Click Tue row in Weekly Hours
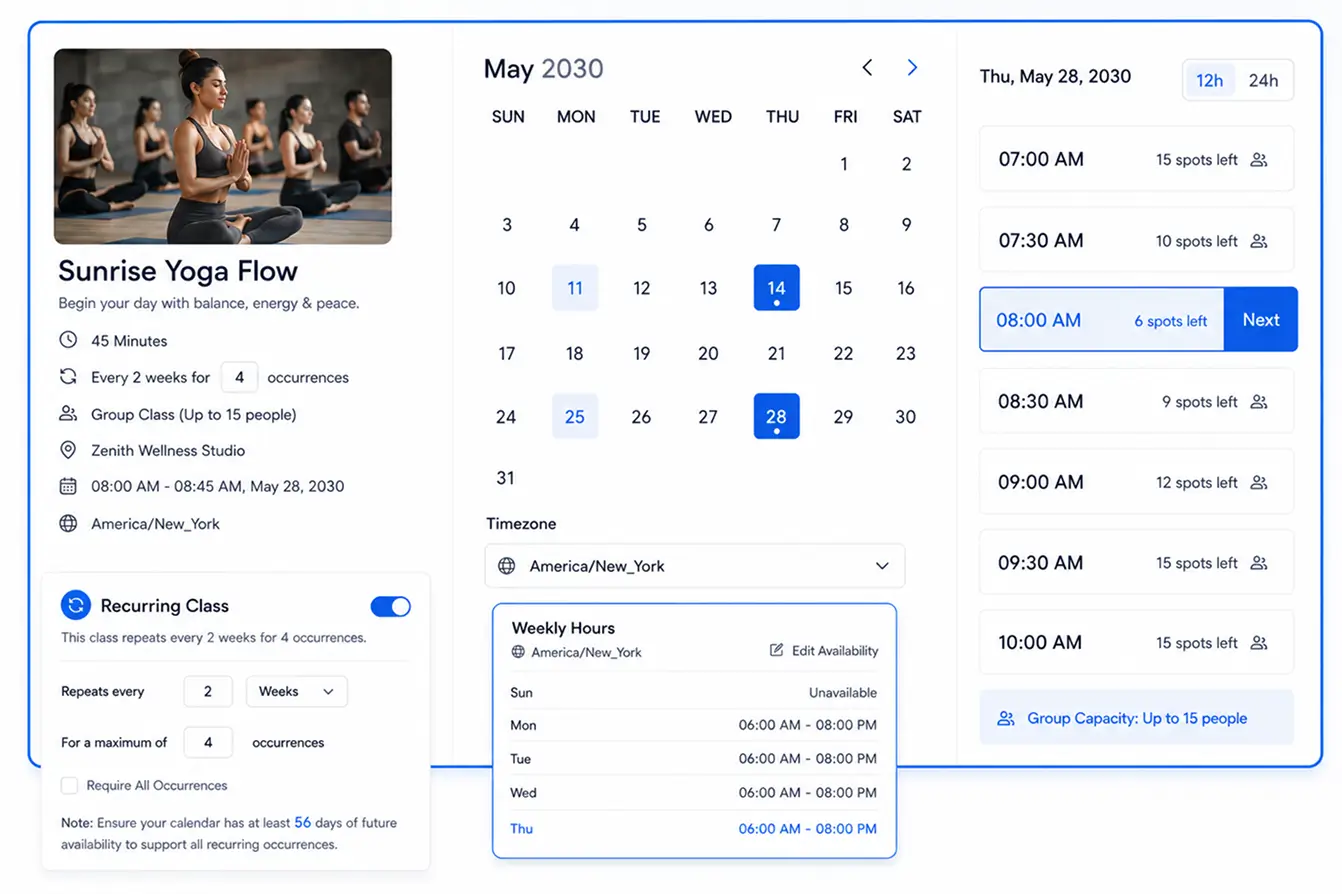 click(x=694, y=759)
